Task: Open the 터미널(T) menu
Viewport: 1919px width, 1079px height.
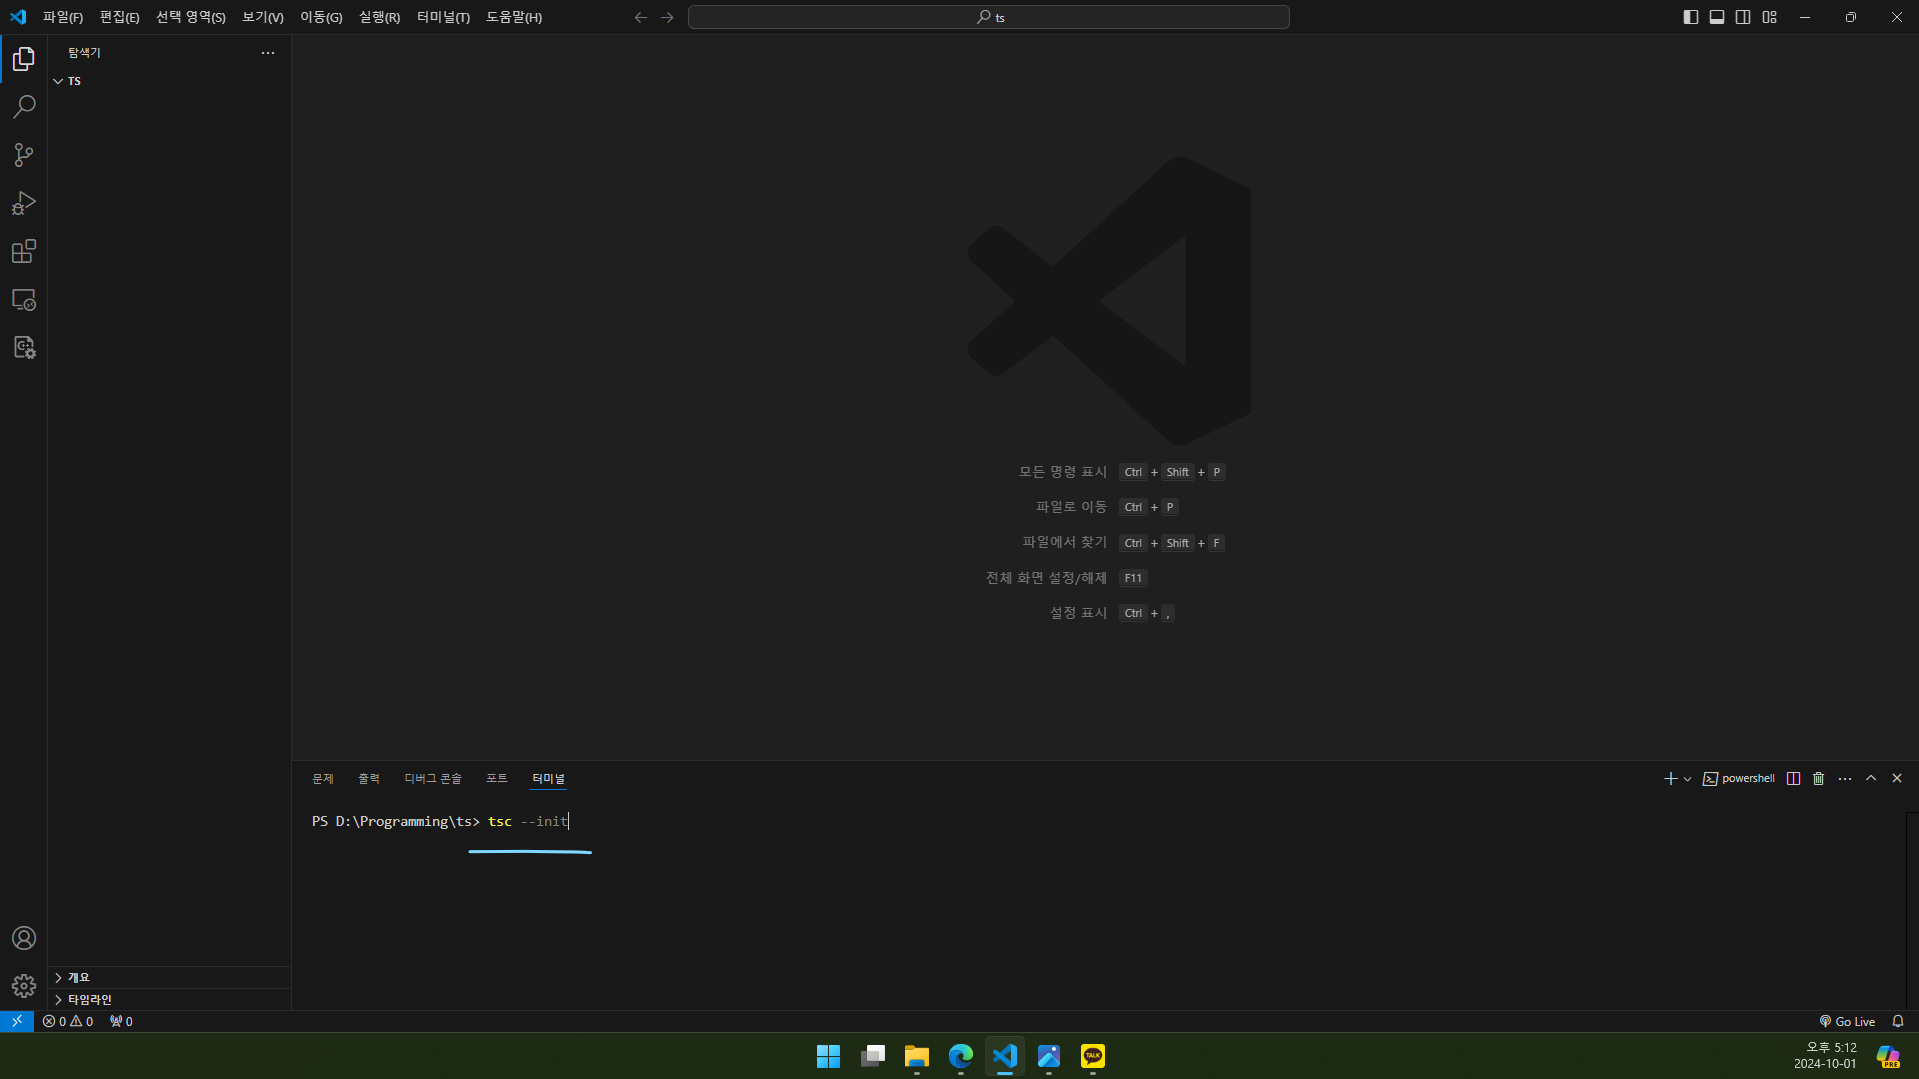Action: pos(443,17)
